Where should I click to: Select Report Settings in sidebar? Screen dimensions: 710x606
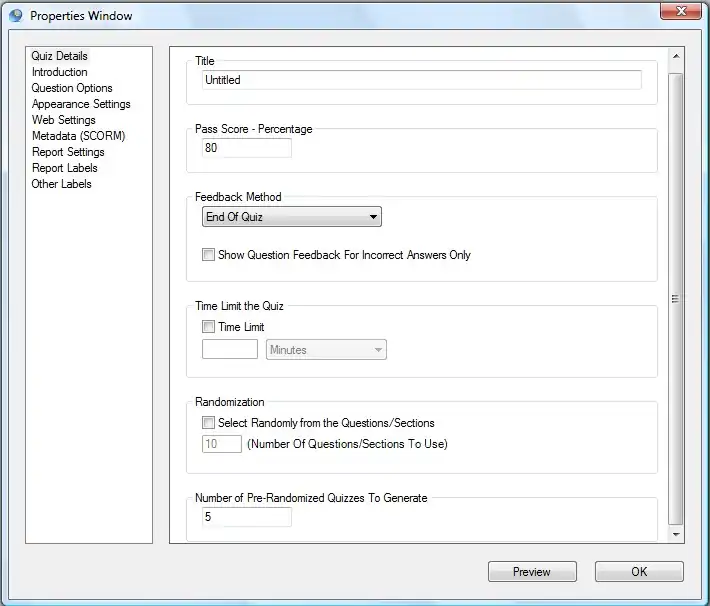68,152
